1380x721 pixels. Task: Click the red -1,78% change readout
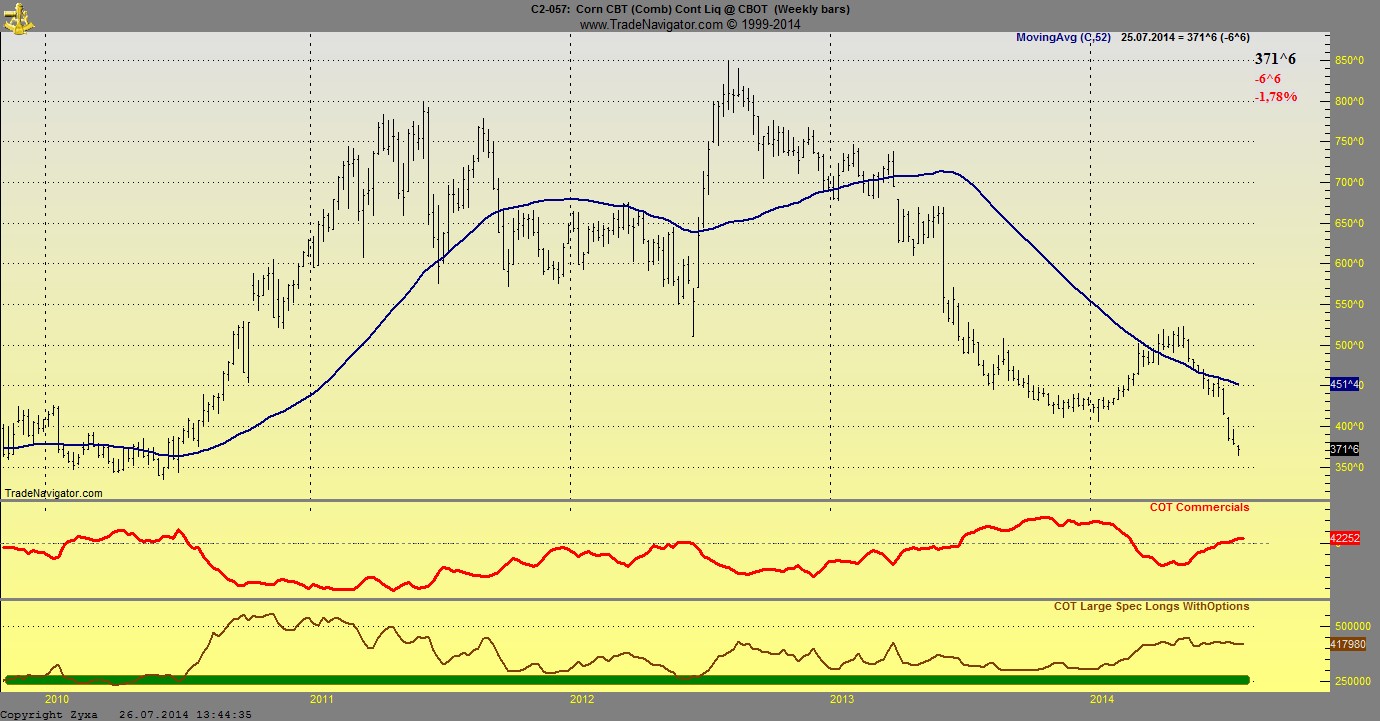click(x=1275, y=97)
